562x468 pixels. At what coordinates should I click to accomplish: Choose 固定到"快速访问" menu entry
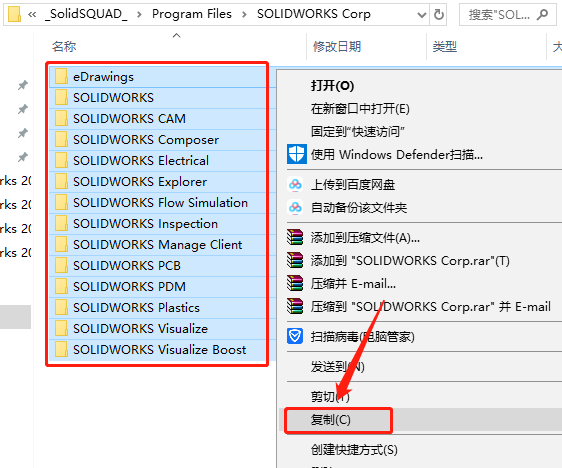tap(358, 132)
